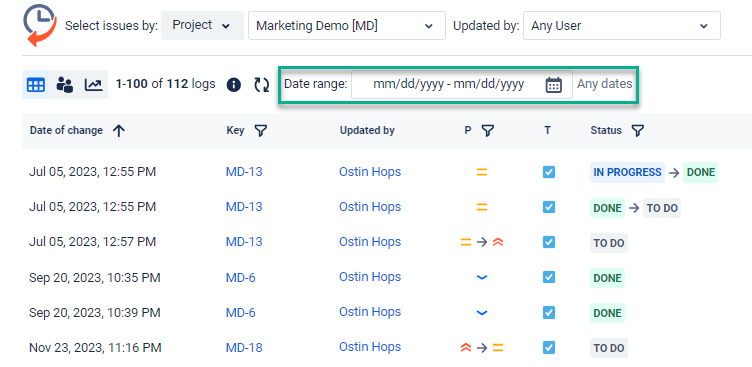
Task: Open the calendar picker icon
Action: (x=553, y=85)
